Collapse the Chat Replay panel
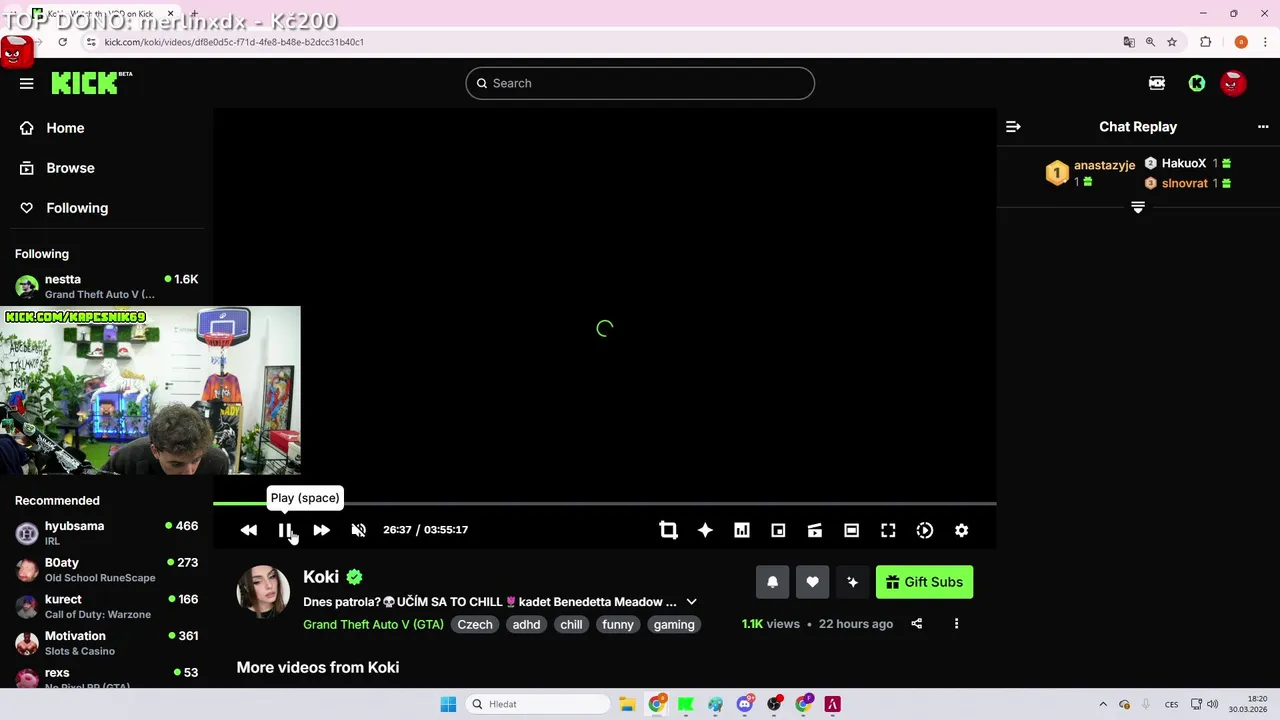The height and width of the screenshot is (720, 1280). 1013,127
